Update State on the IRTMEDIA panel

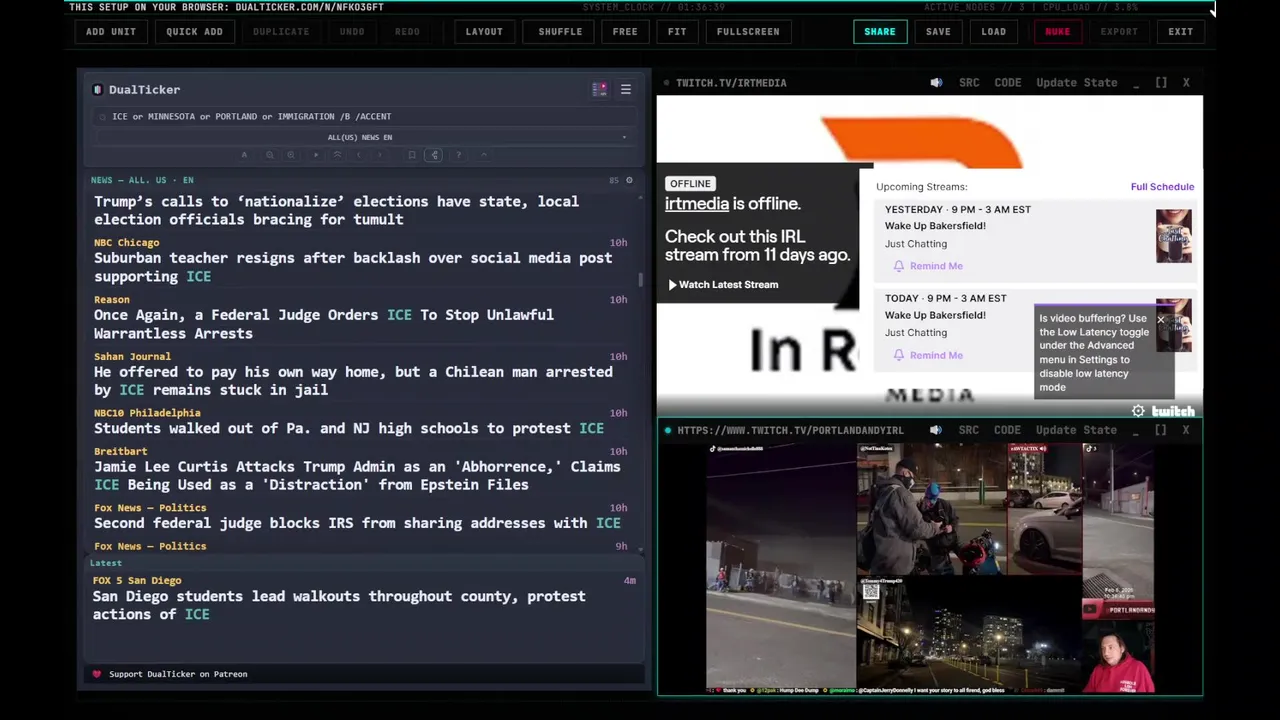(1077, 83)
